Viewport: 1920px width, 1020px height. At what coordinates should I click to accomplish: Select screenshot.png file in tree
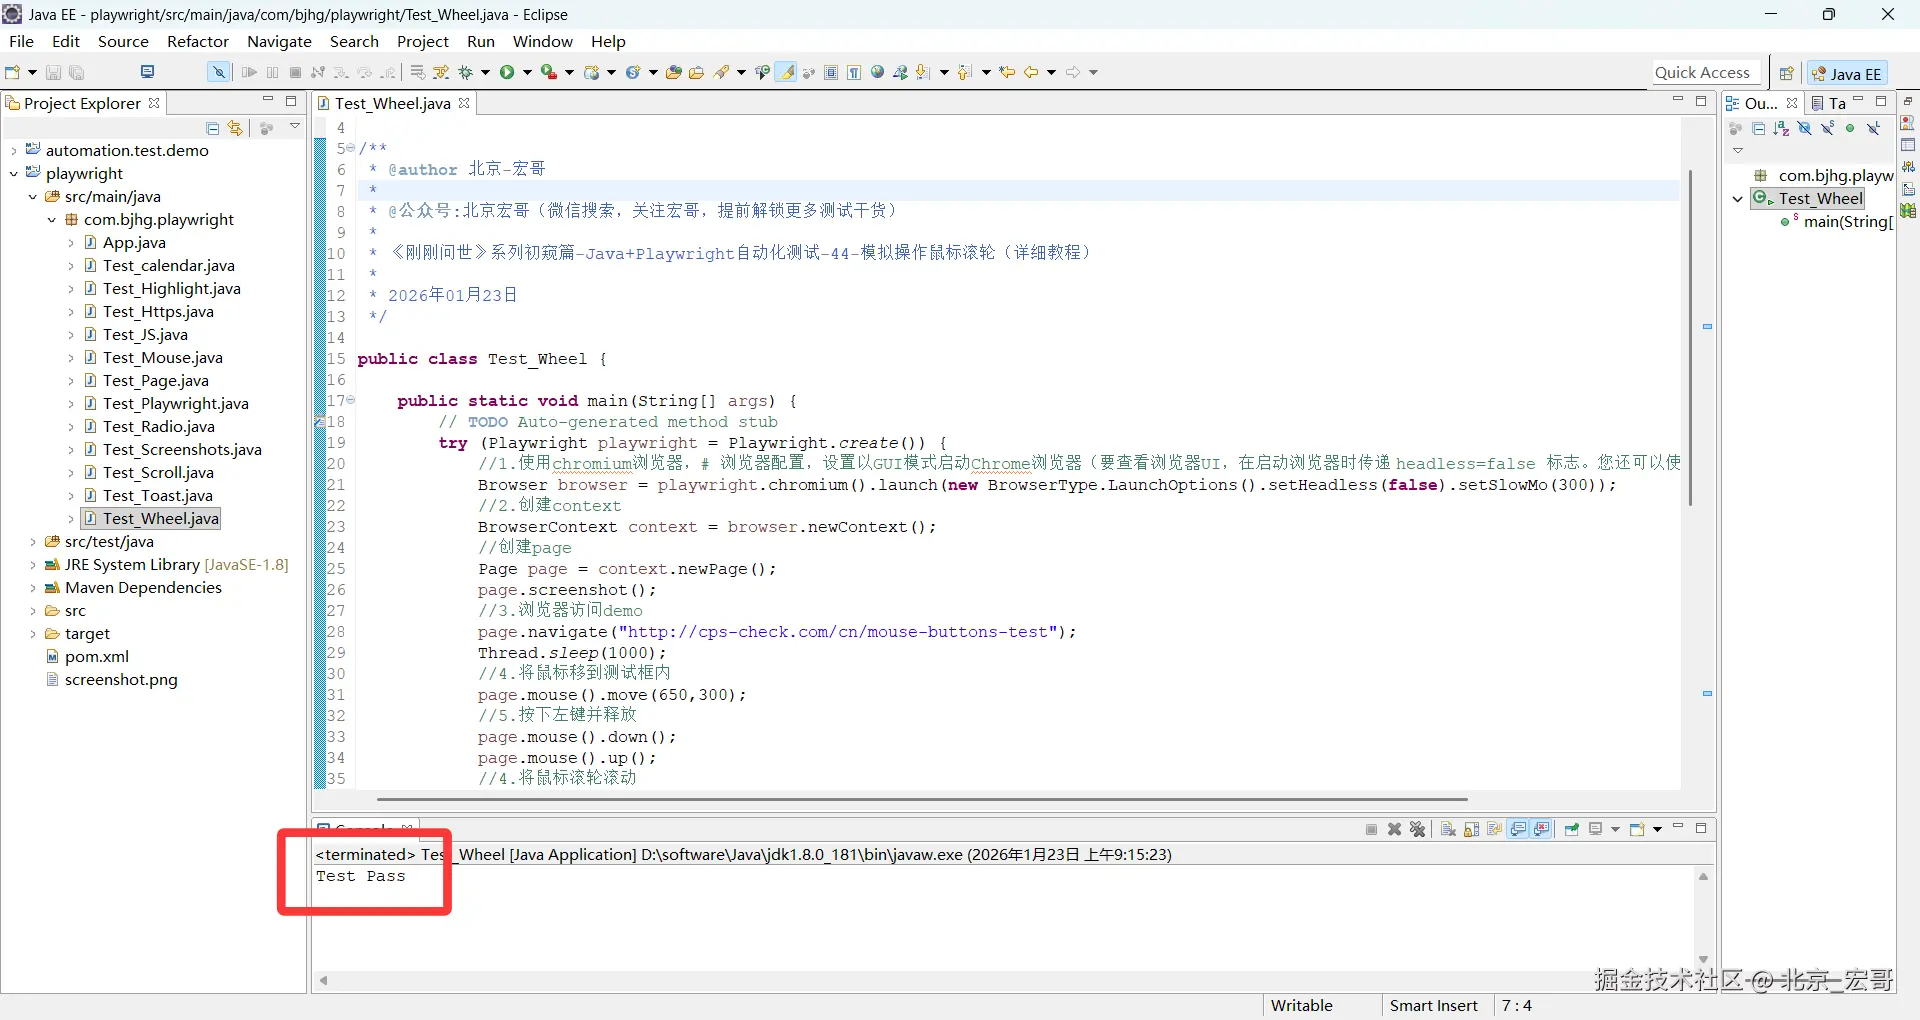pos(121,680)
